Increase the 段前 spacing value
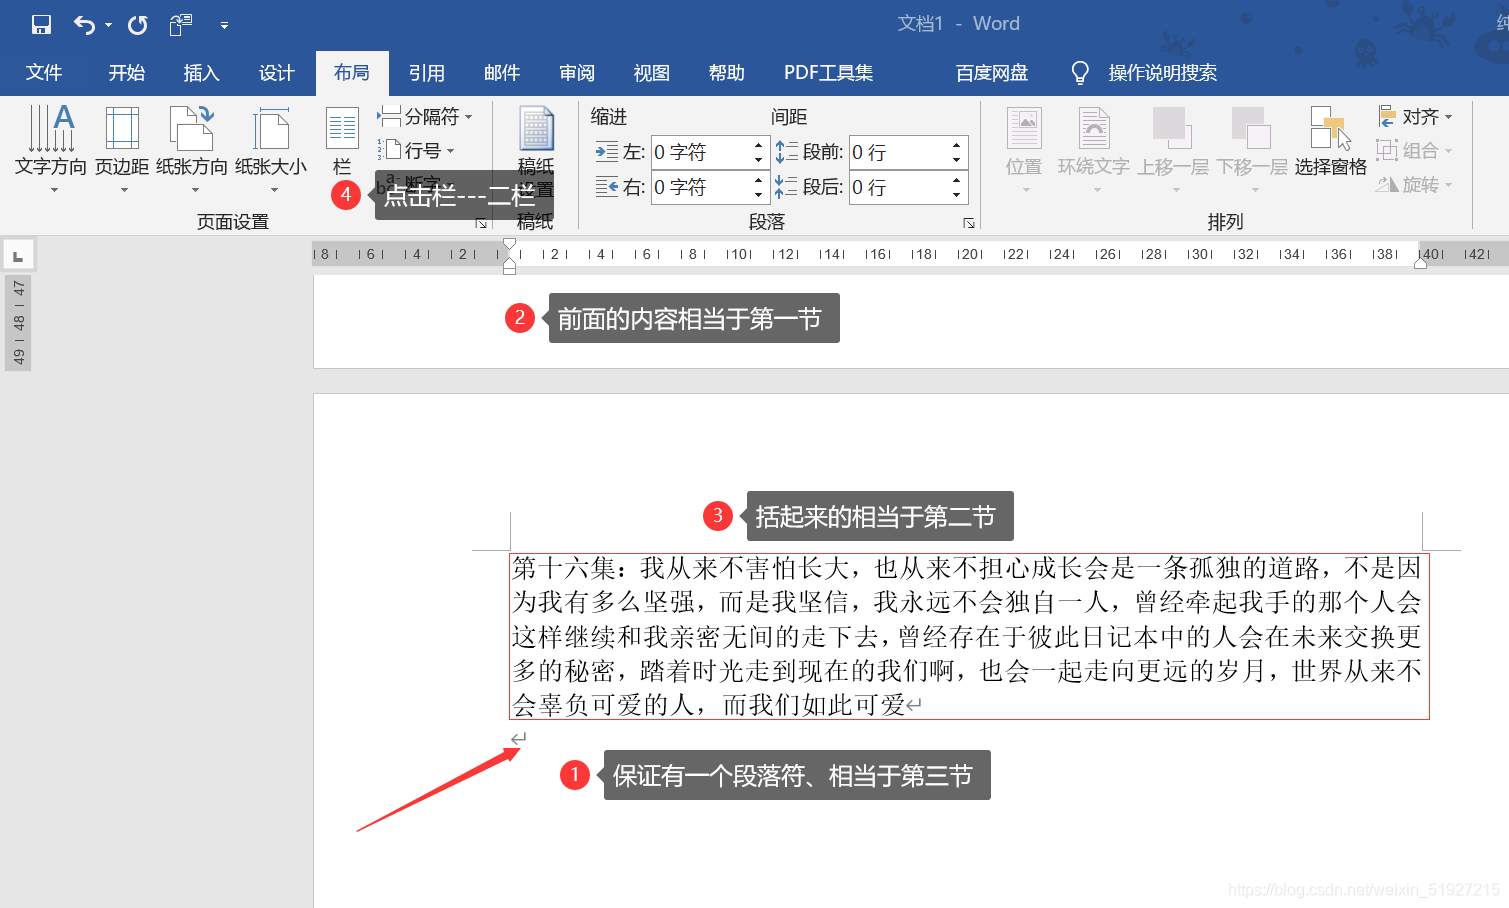 957,145
